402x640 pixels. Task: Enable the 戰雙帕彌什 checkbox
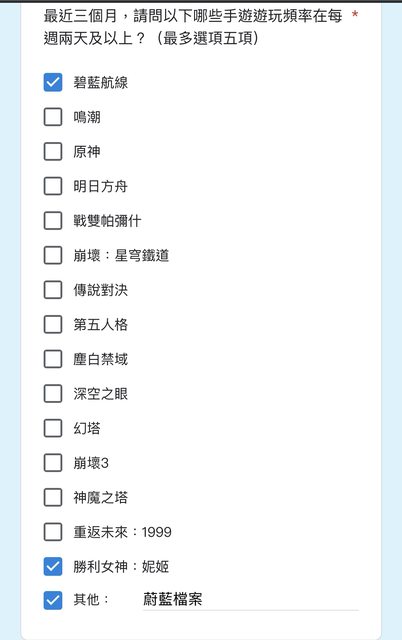coord(53,221)
